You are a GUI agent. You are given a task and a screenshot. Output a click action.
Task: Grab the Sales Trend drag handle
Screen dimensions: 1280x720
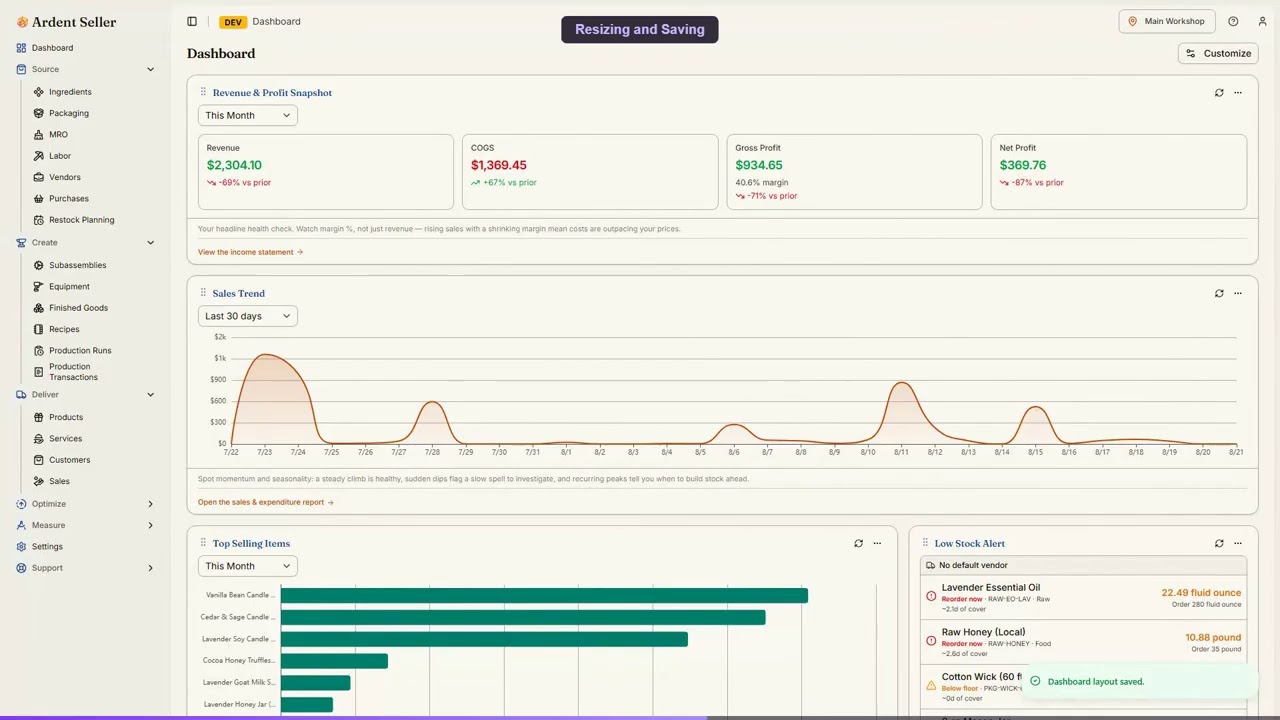[203, 293]
